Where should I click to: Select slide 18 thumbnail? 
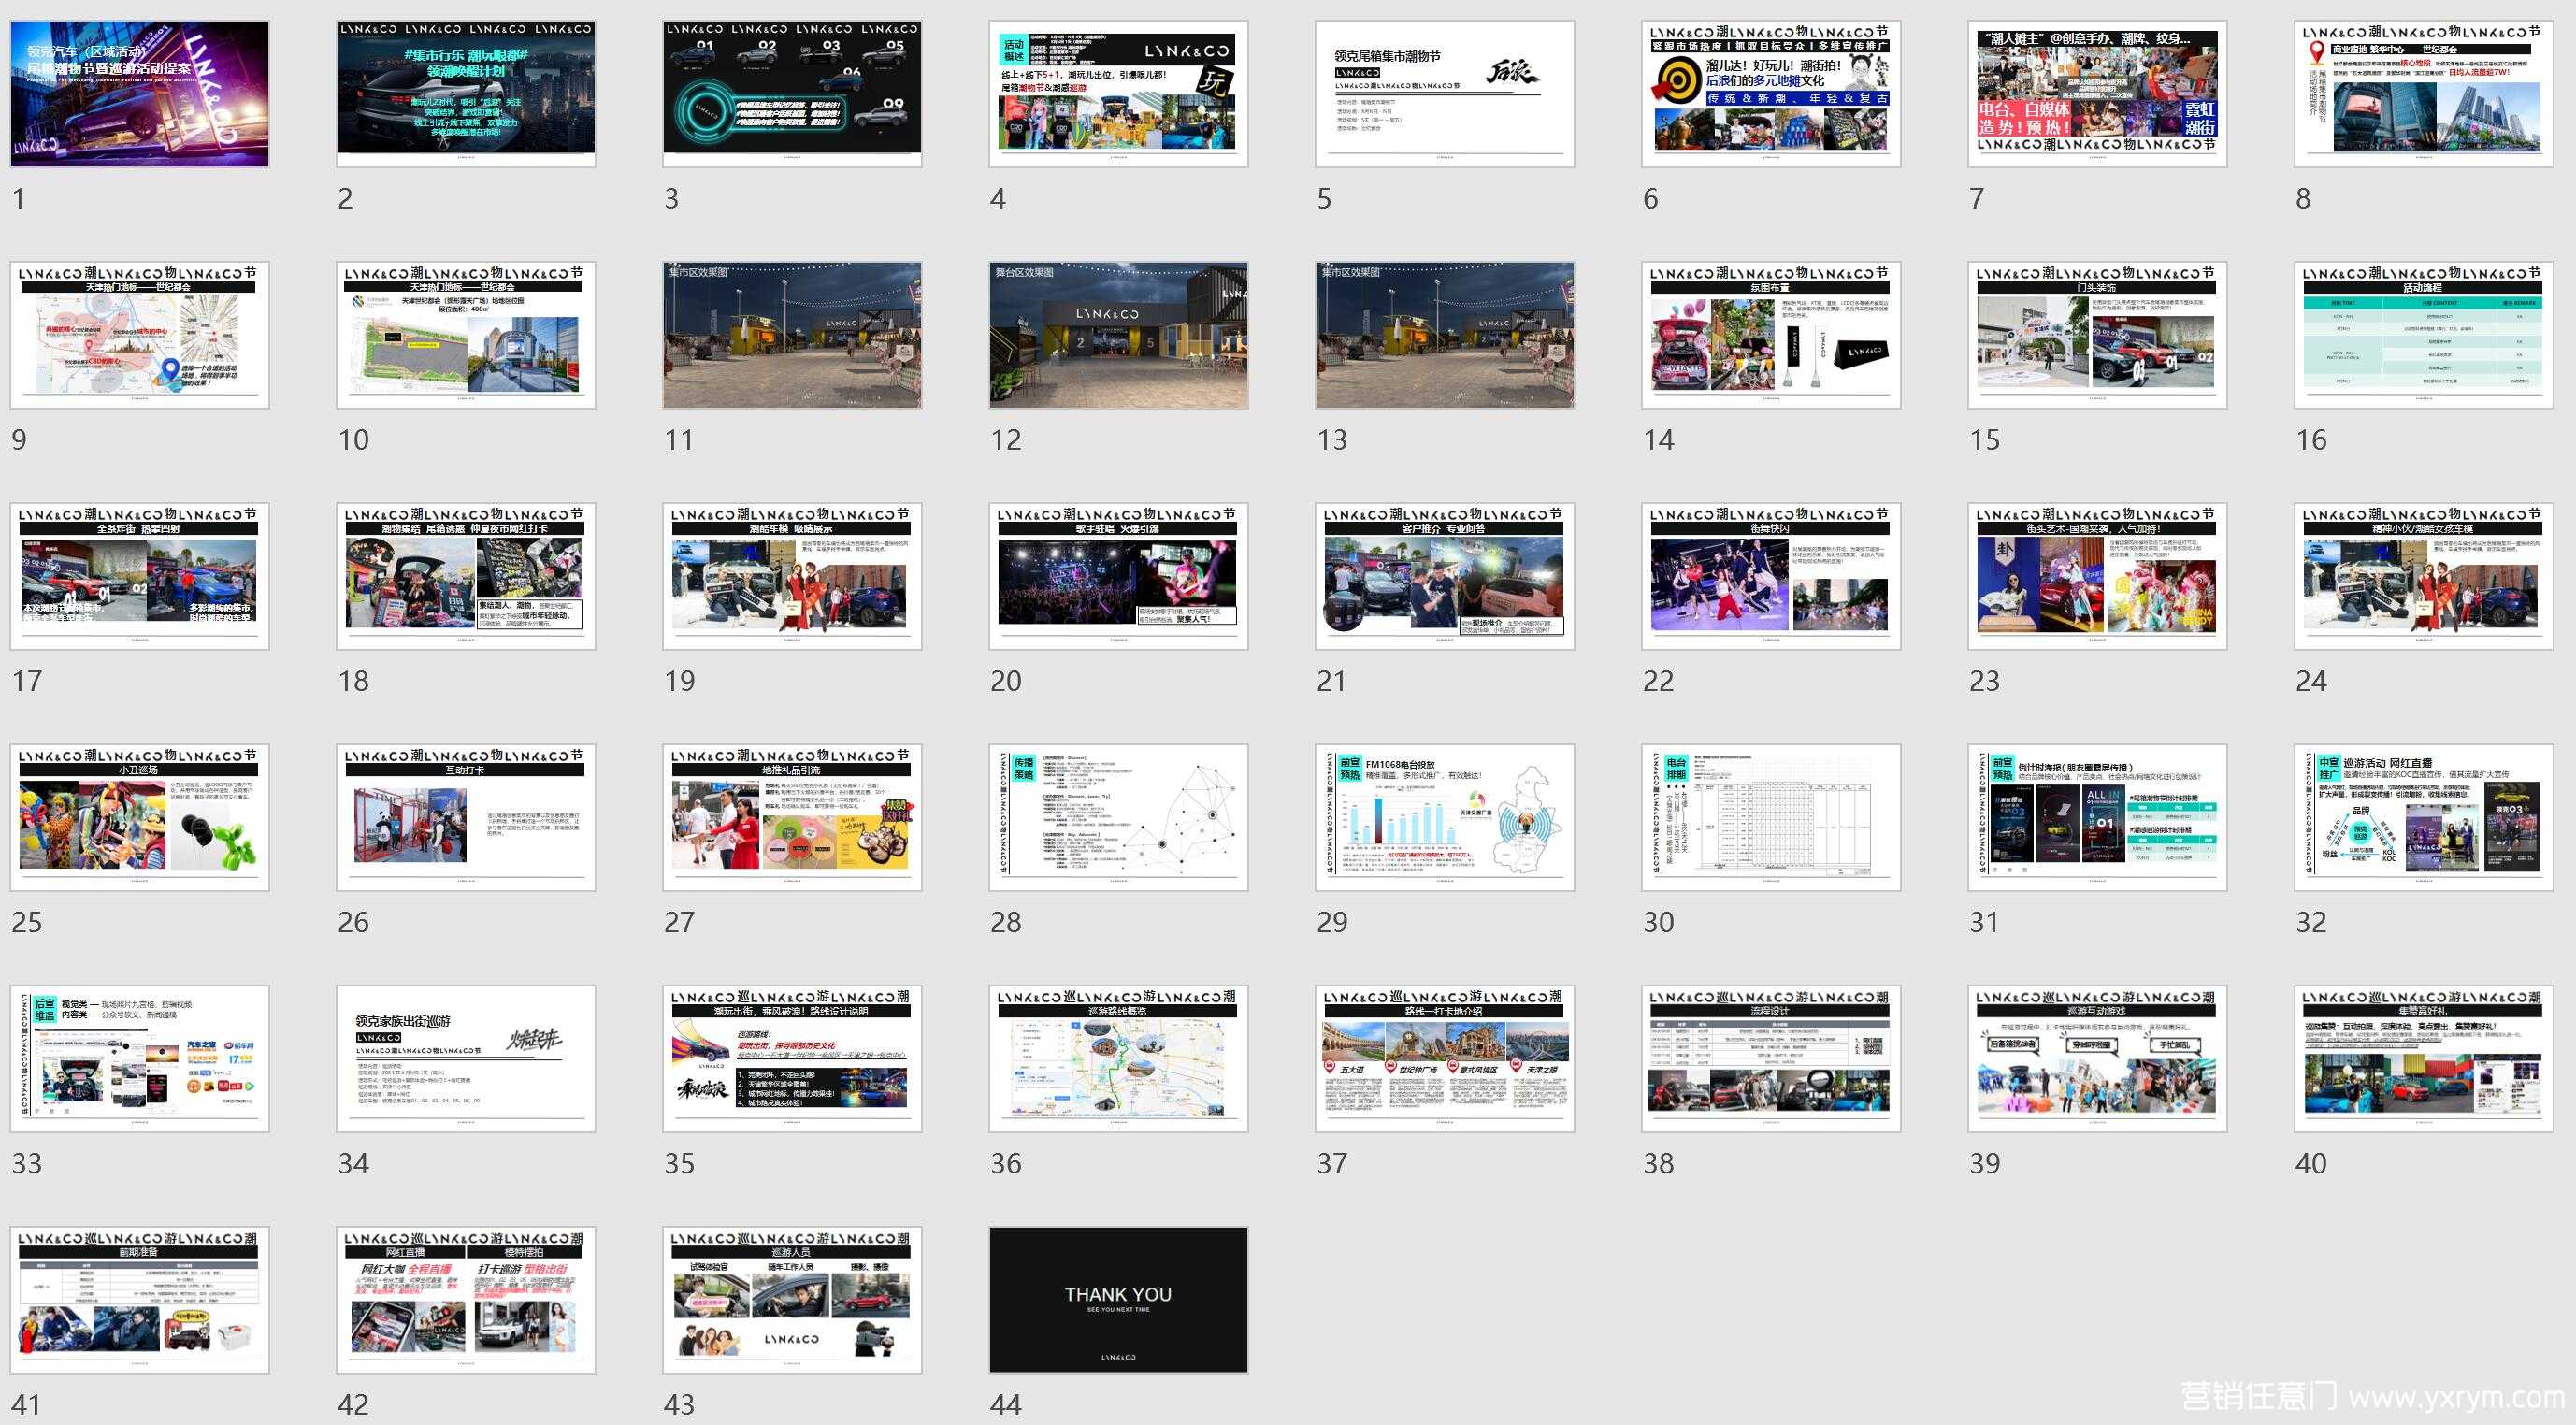(466, 576)
